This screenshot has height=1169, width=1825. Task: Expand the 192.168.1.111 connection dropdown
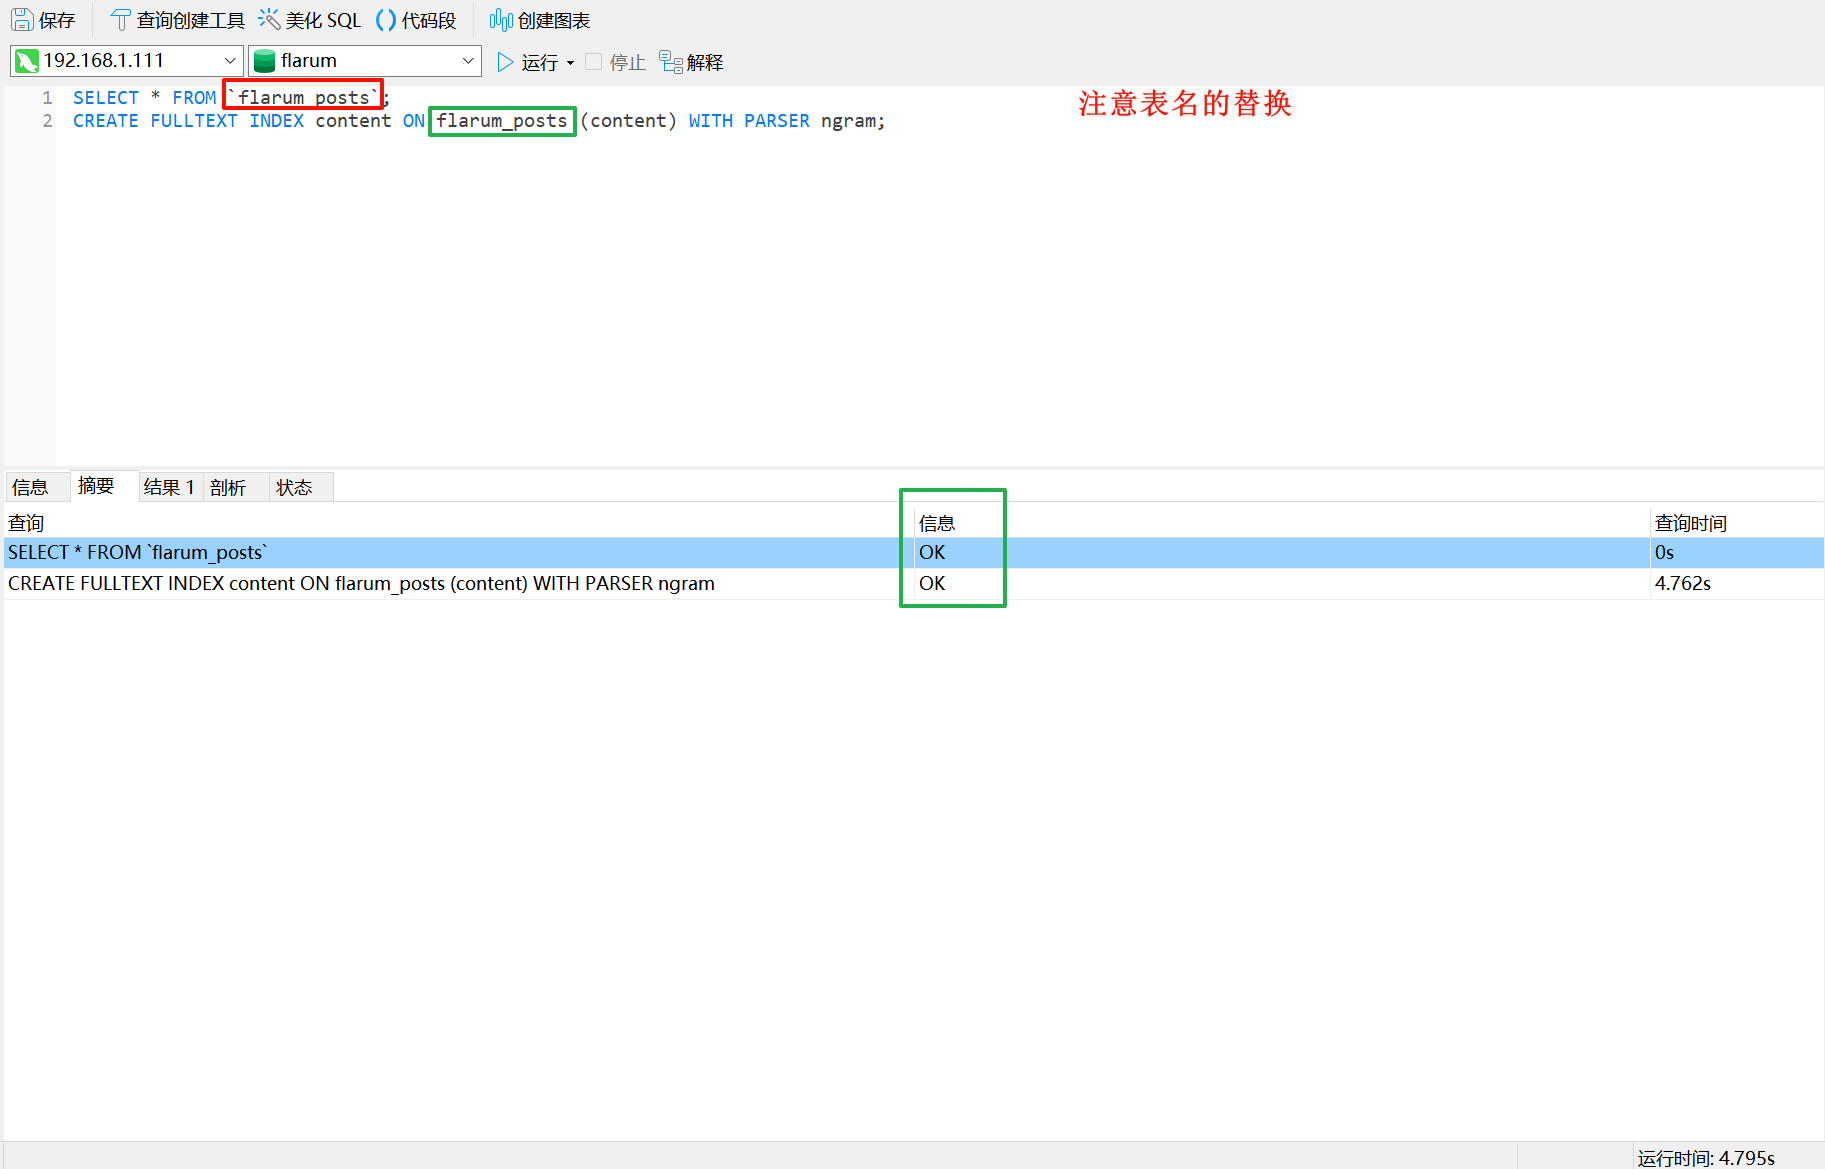230,61
